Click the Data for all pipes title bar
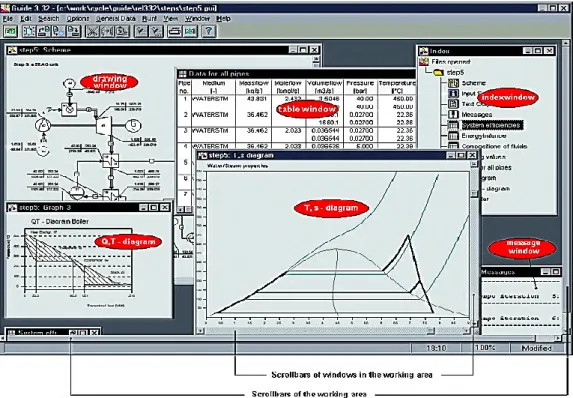 [296, 74]
